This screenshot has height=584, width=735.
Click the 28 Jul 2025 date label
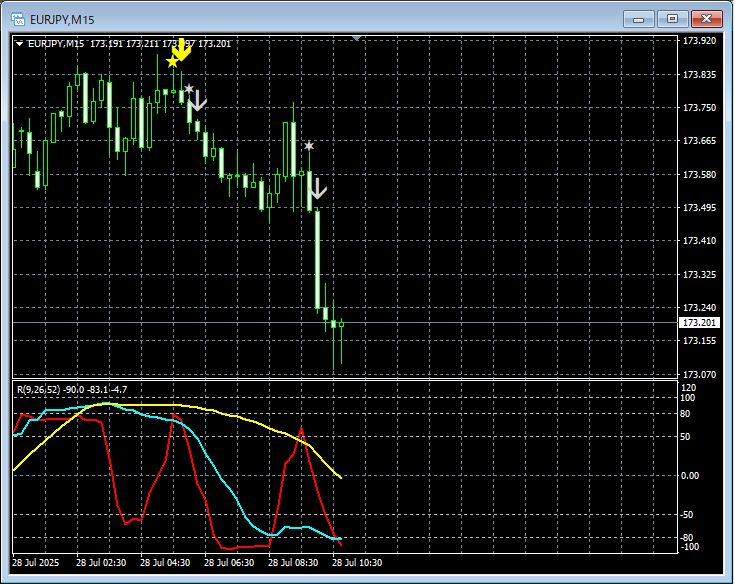(x=36, y=562)
